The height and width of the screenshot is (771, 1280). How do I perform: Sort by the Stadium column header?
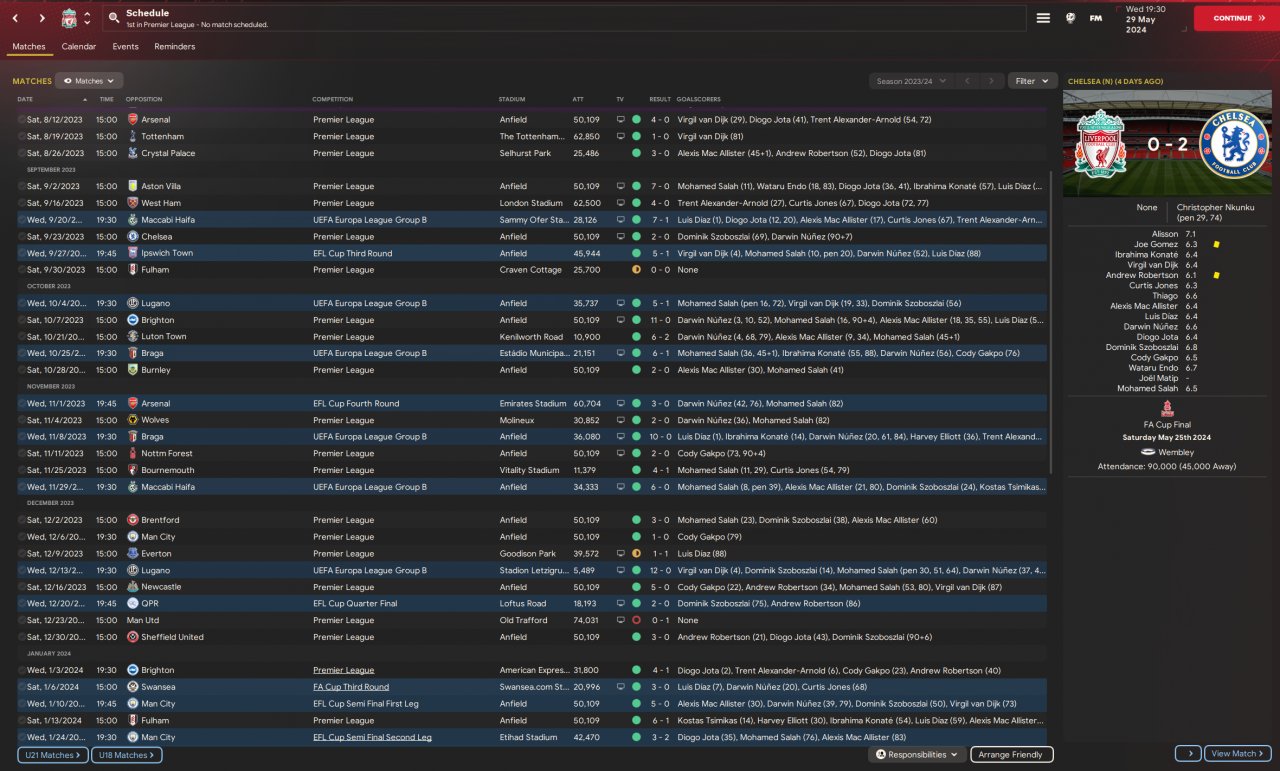pyautogui.click(x=512, y=99)
